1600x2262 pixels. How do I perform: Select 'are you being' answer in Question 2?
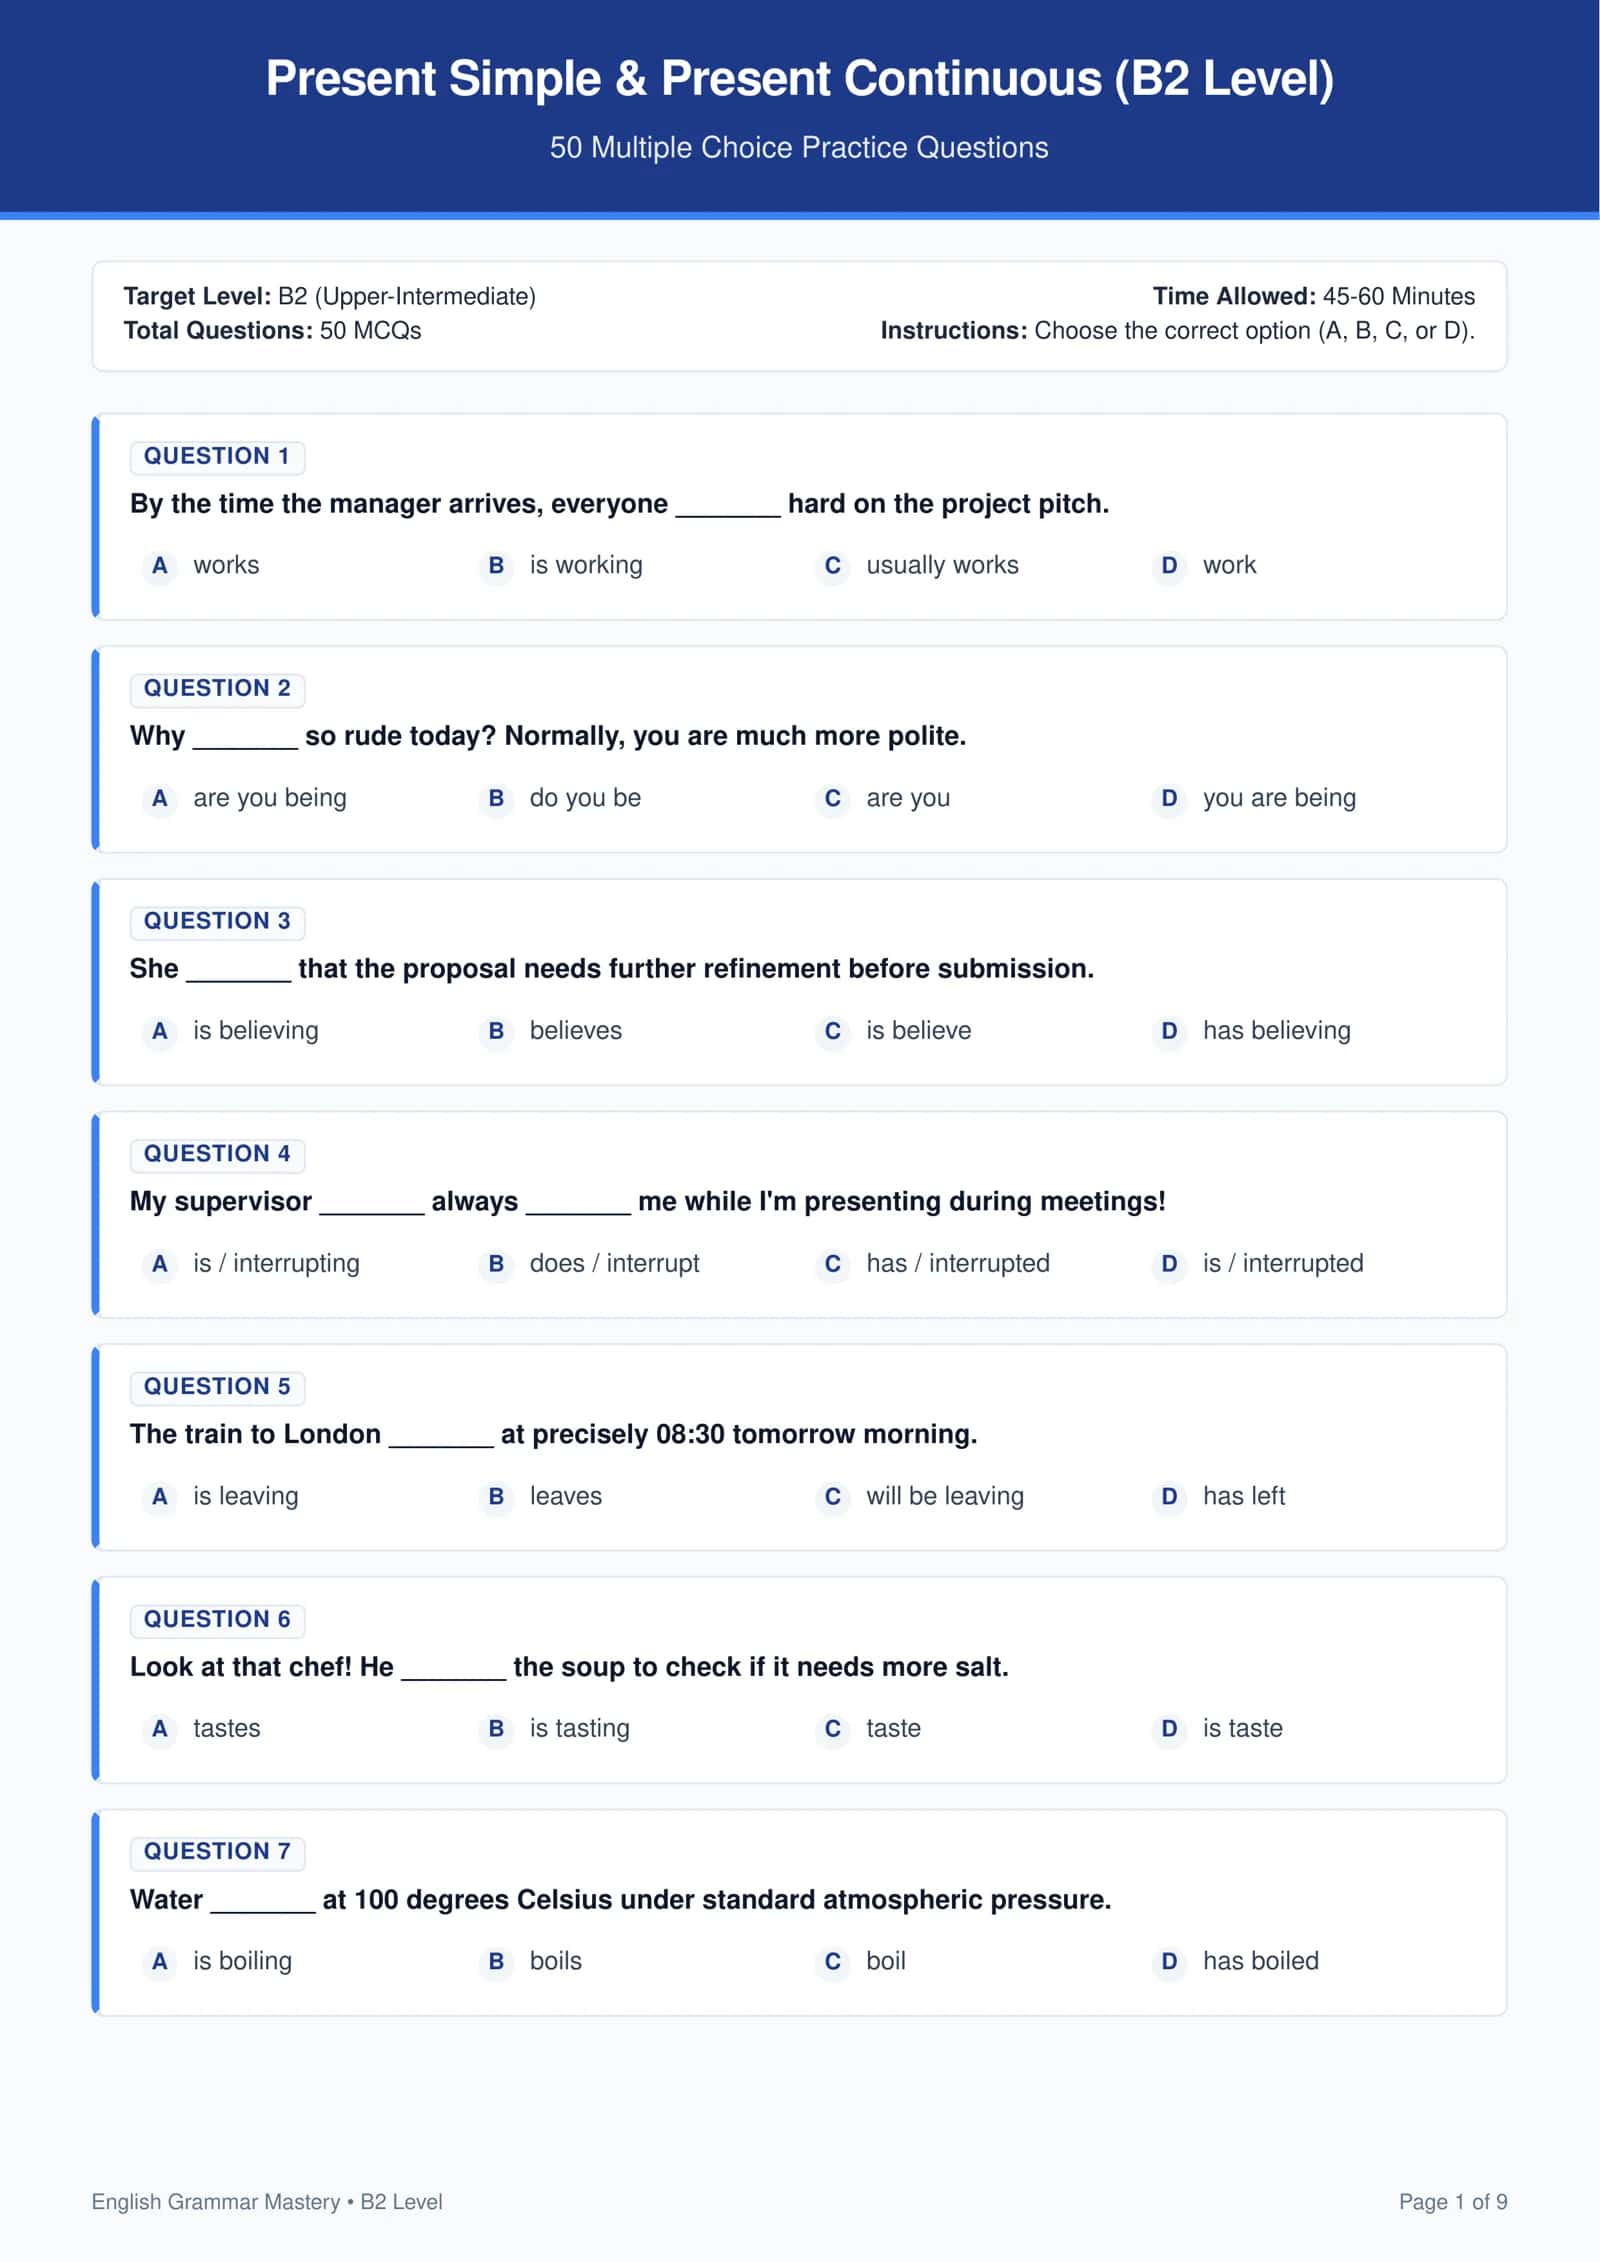247,799
